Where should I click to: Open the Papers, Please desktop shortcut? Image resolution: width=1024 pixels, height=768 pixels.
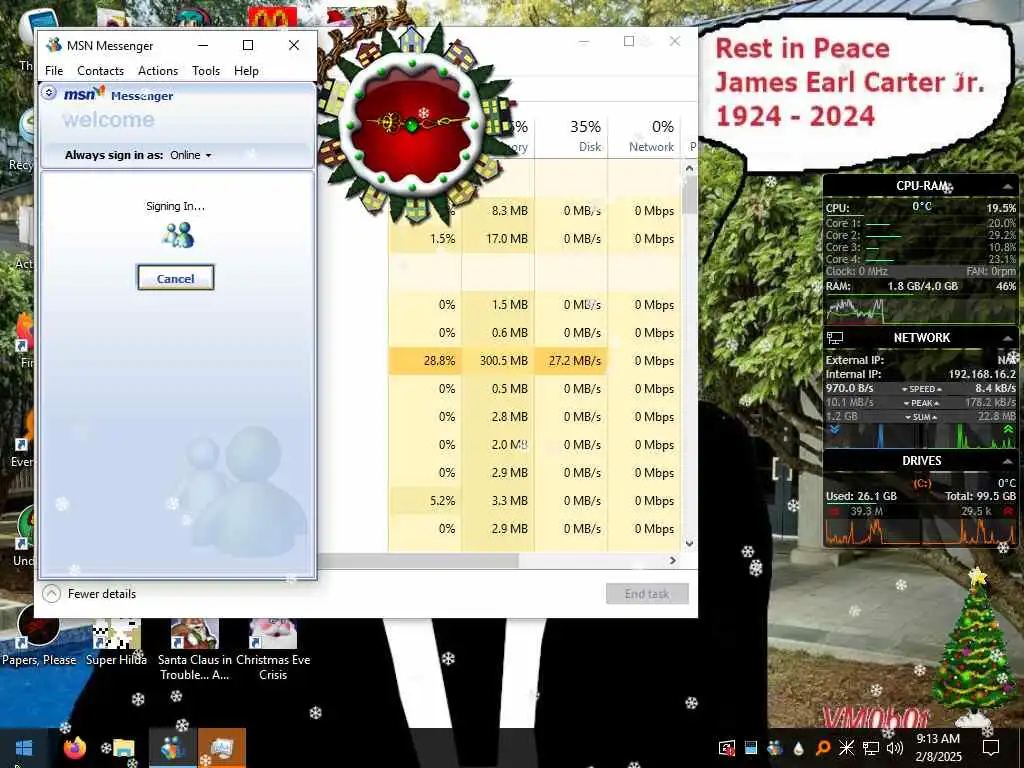point(39,637)
